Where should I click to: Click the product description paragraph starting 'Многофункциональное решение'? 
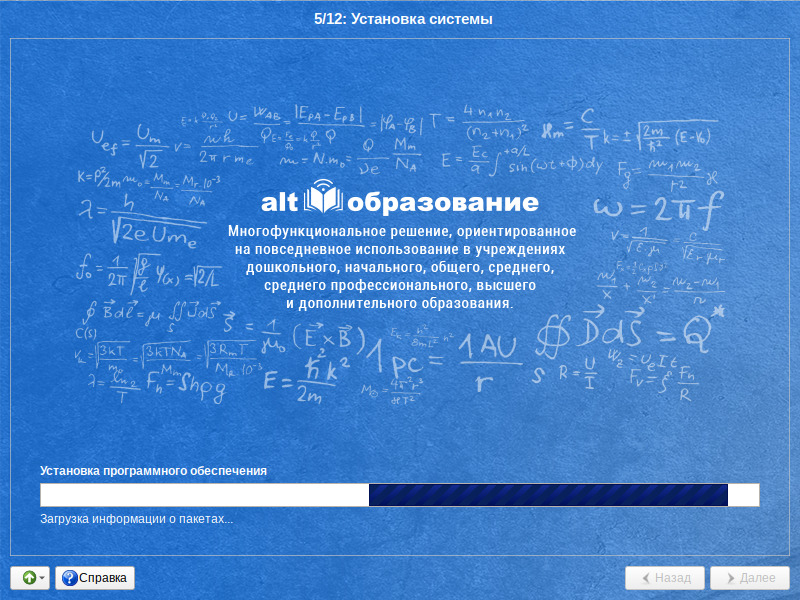[x=402, y=267]
